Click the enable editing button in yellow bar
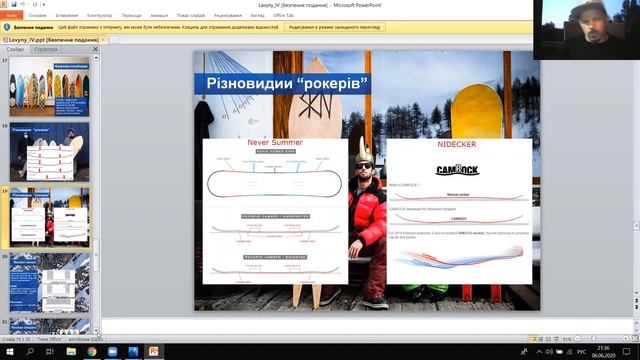 point(334,27)
